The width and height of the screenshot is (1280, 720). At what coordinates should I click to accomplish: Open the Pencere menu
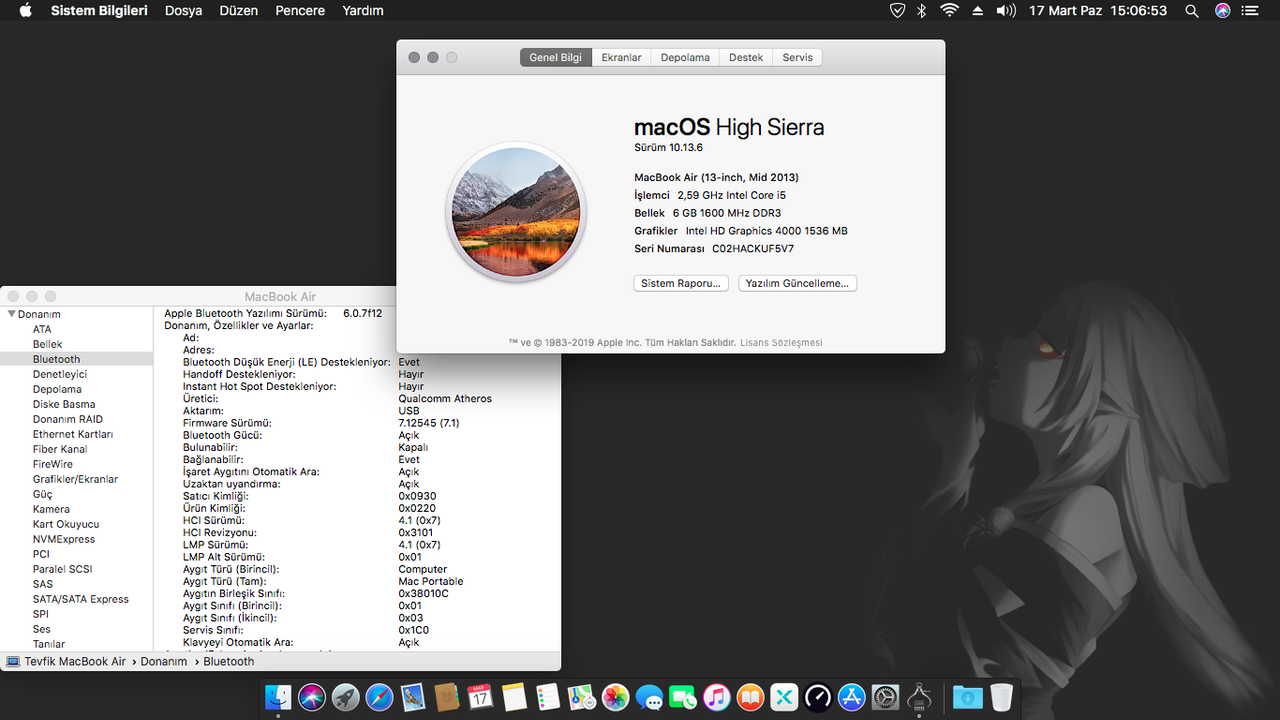(300, 10)
